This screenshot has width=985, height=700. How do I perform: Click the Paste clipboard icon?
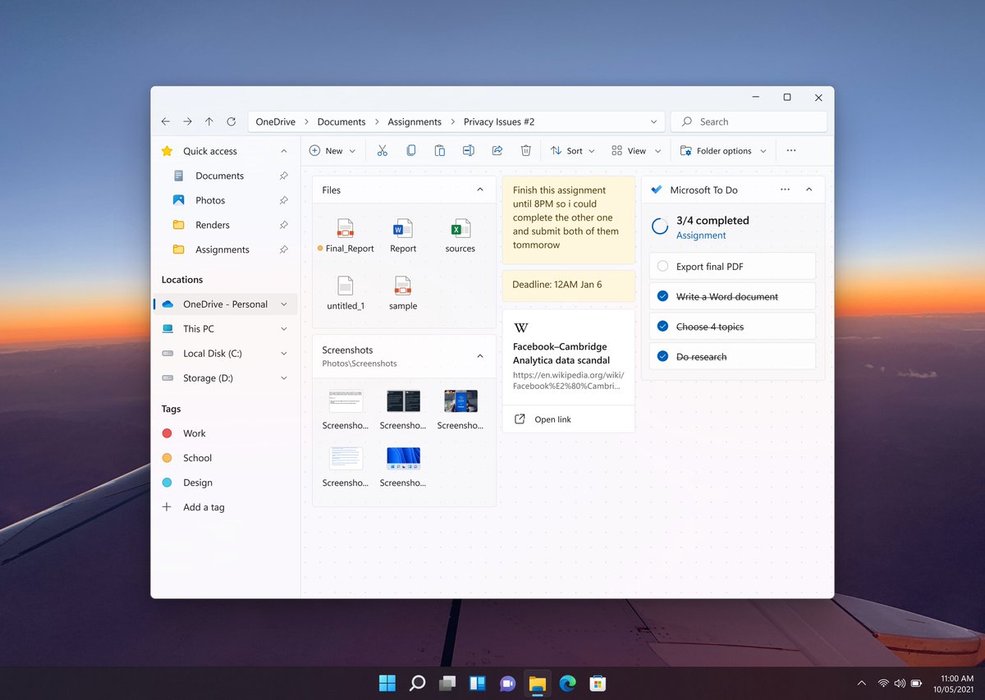(x=439, y=151)
